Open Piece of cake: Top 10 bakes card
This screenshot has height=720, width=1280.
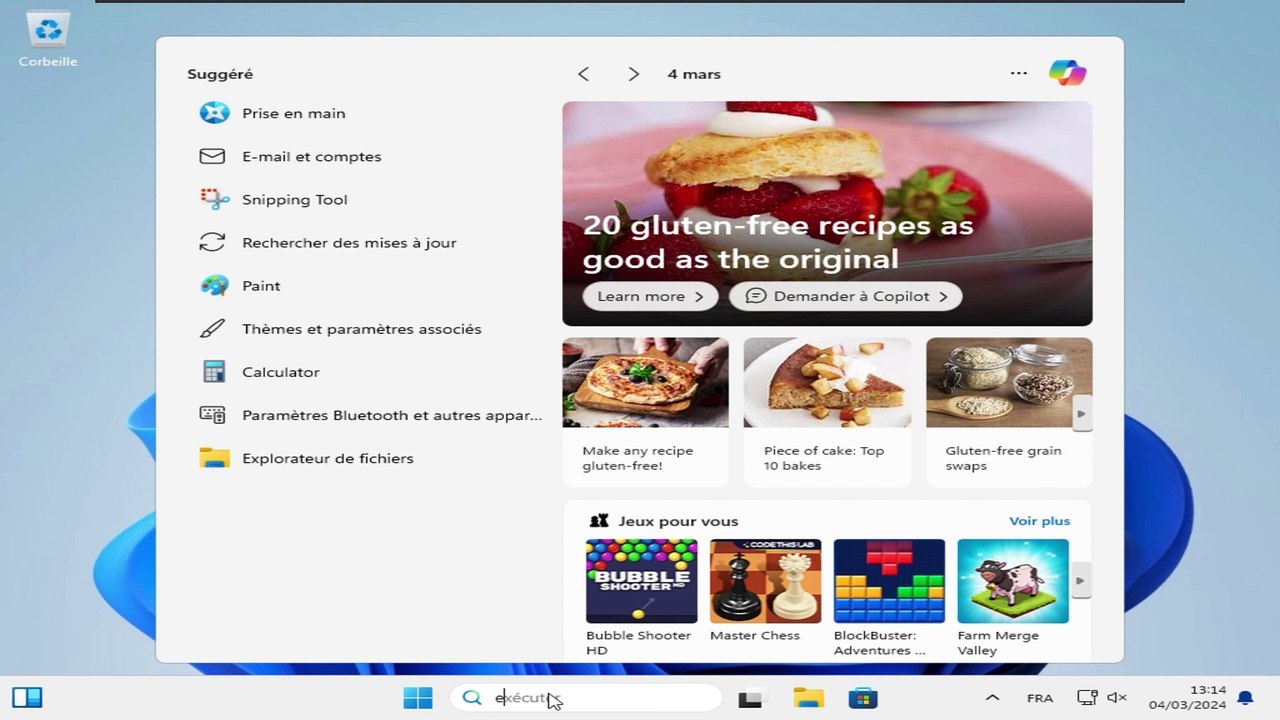click(x=827, y=412)
